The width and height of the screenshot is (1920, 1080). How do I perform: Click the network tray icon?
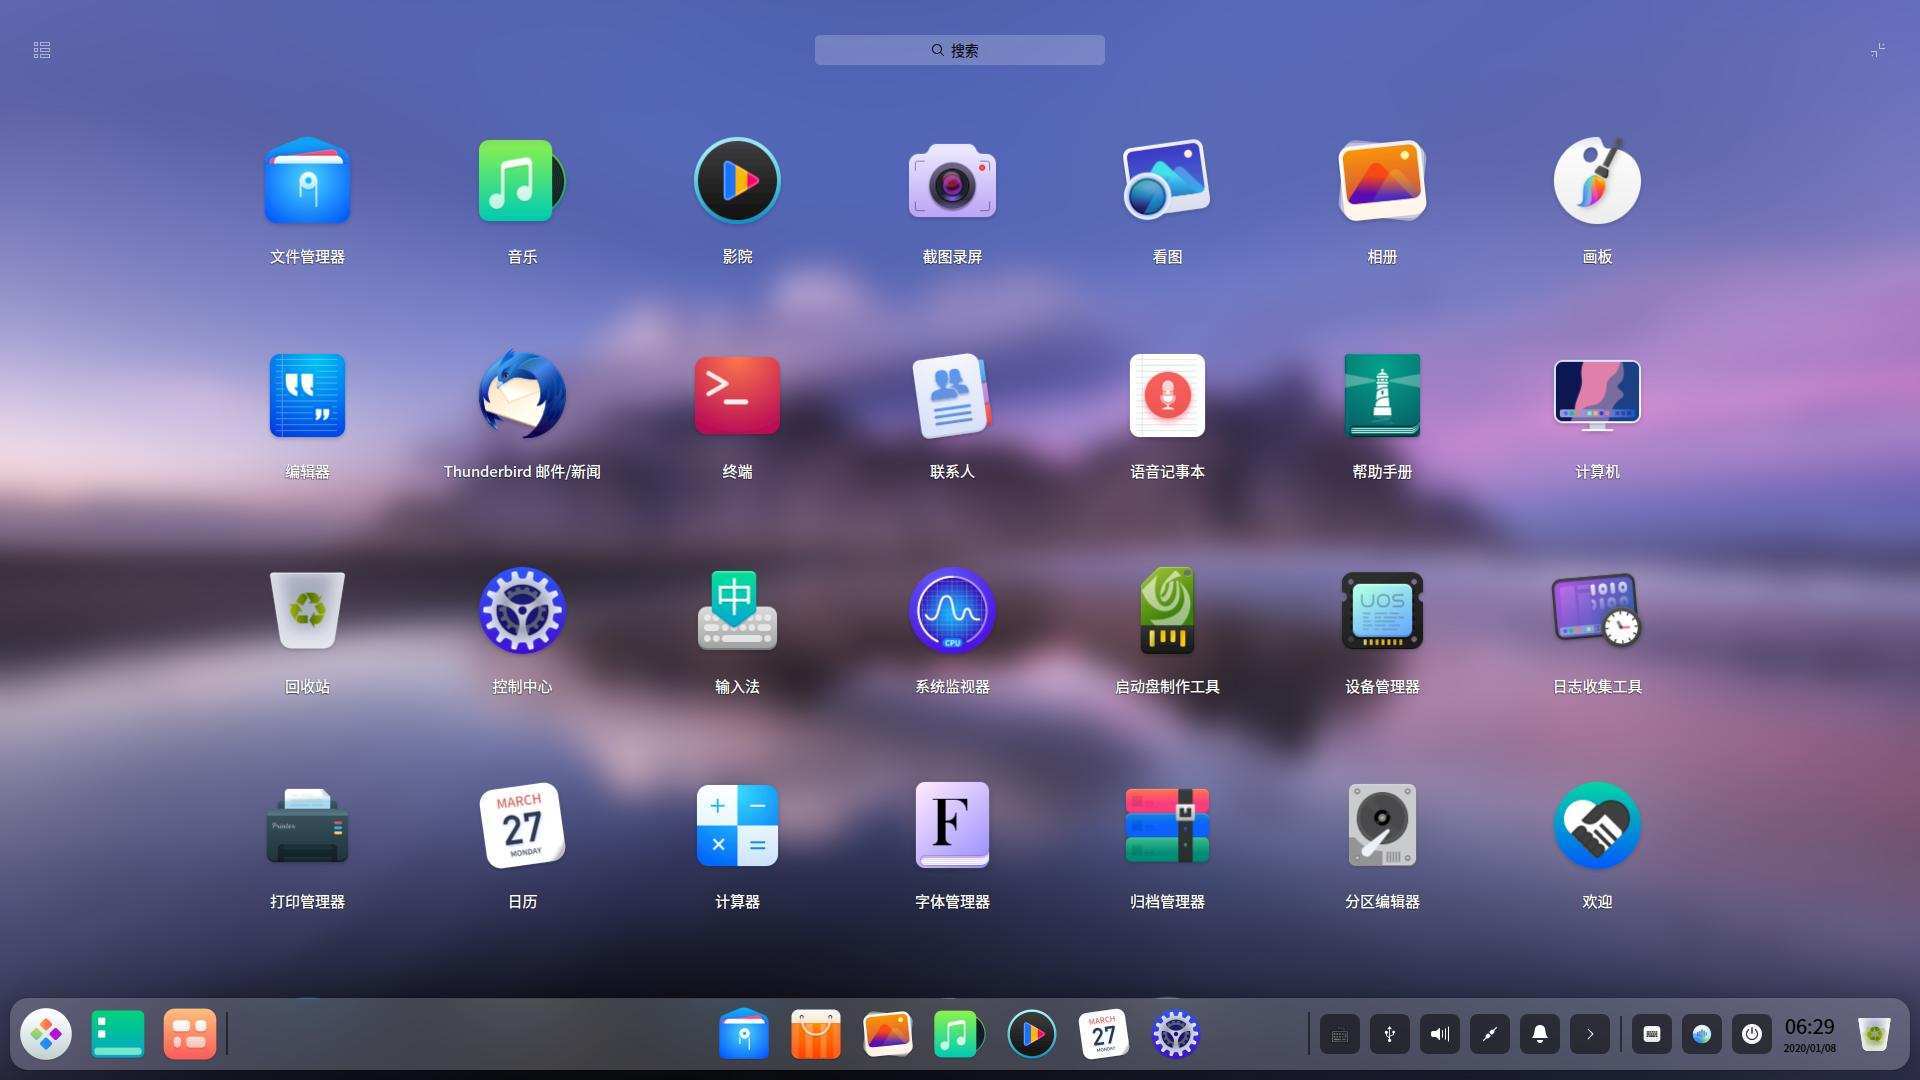[x=1490, y=1034]
